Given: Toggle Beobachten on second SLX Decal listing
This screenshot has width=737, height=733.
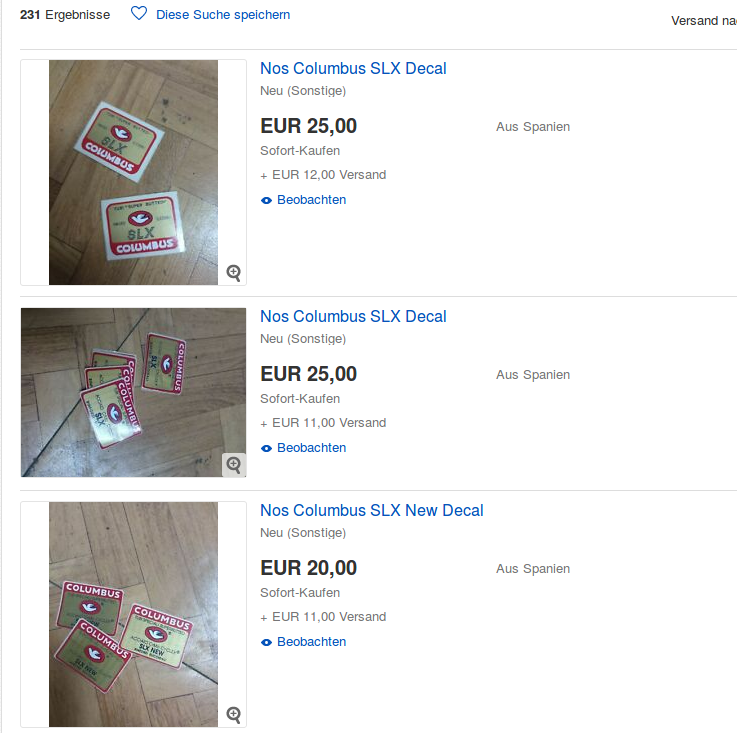Looking at the screenshot, I should tap(311, 448).
